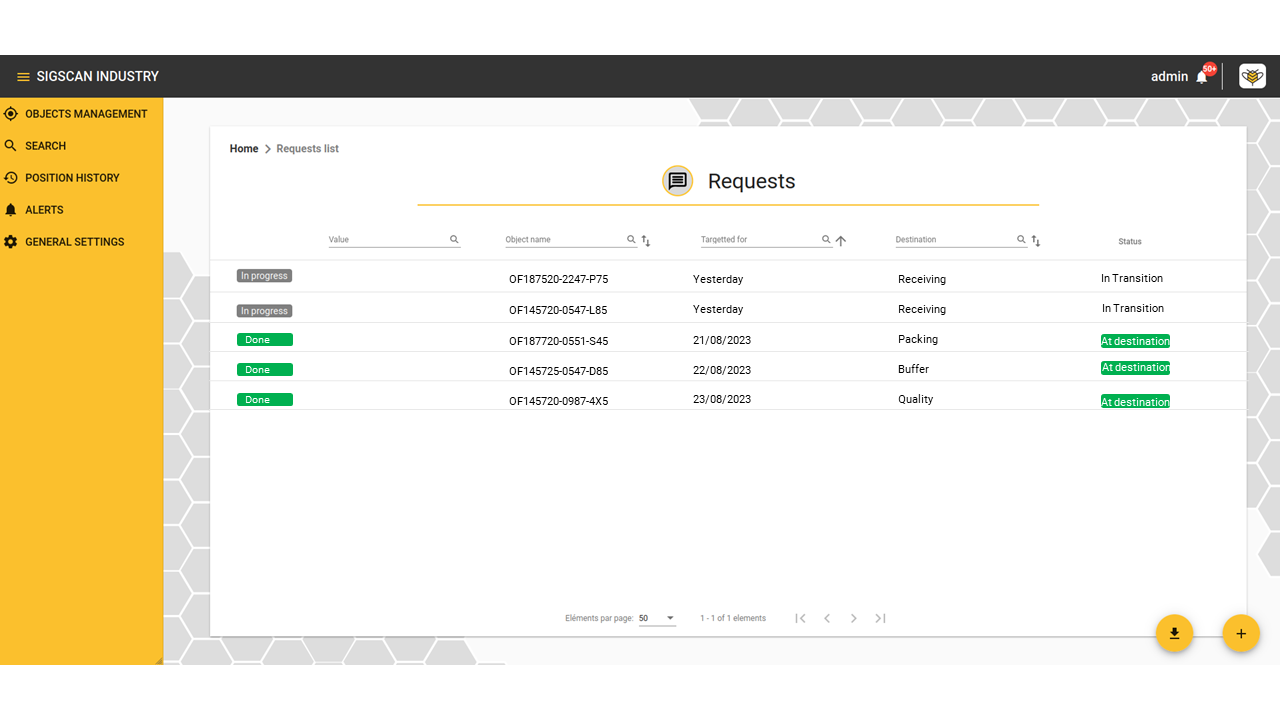Sort by Destination column
The image size is (1280, 720).
click(x=1036, y=241)
